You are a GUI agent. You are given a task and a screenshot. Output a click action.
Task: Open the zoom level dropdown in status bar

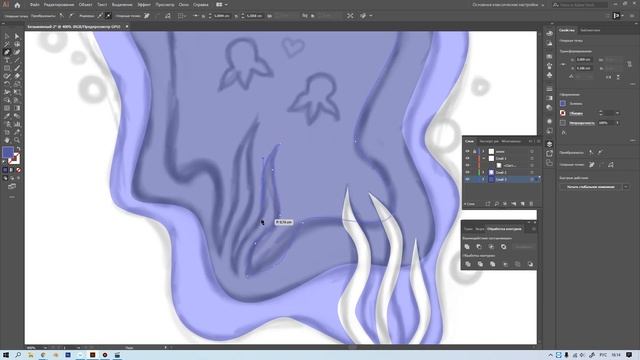[45, 348]
